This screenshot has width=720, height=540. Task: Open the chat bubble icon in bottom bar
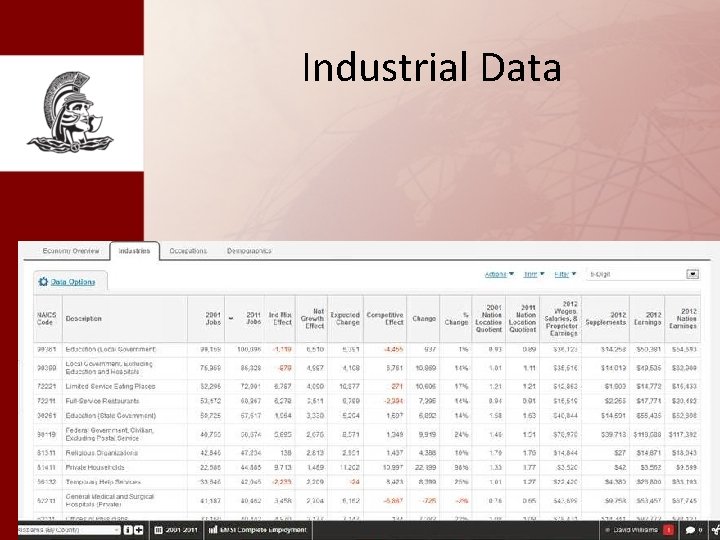click(690, 530)
